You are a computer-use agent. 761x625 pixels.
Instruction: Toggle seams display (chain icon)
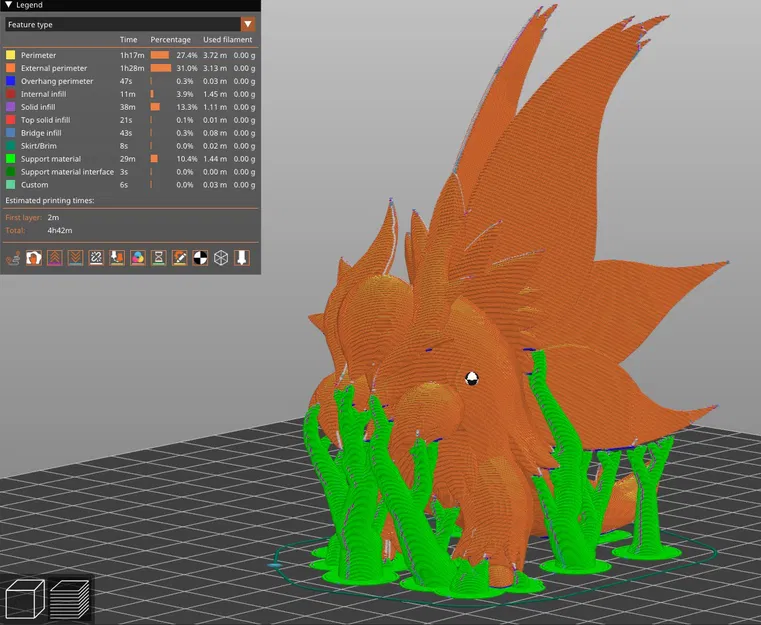(96, 258)
